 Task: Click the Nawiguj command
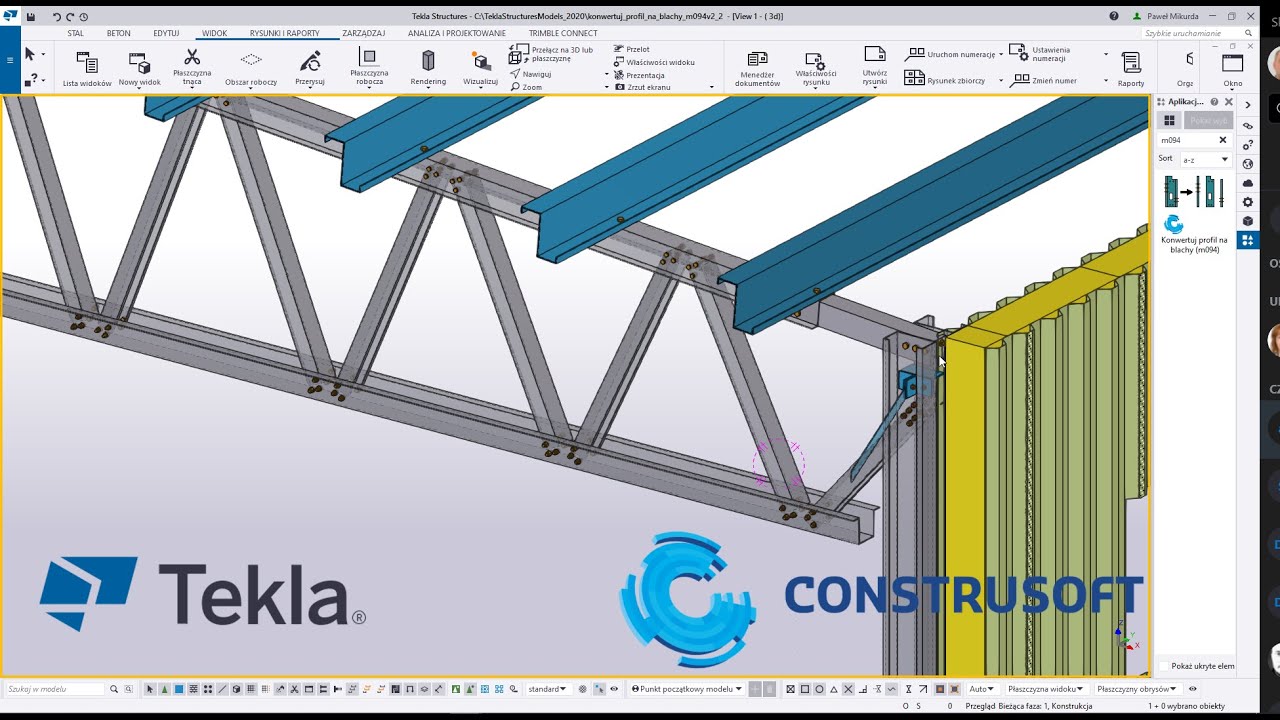point(530,74)
